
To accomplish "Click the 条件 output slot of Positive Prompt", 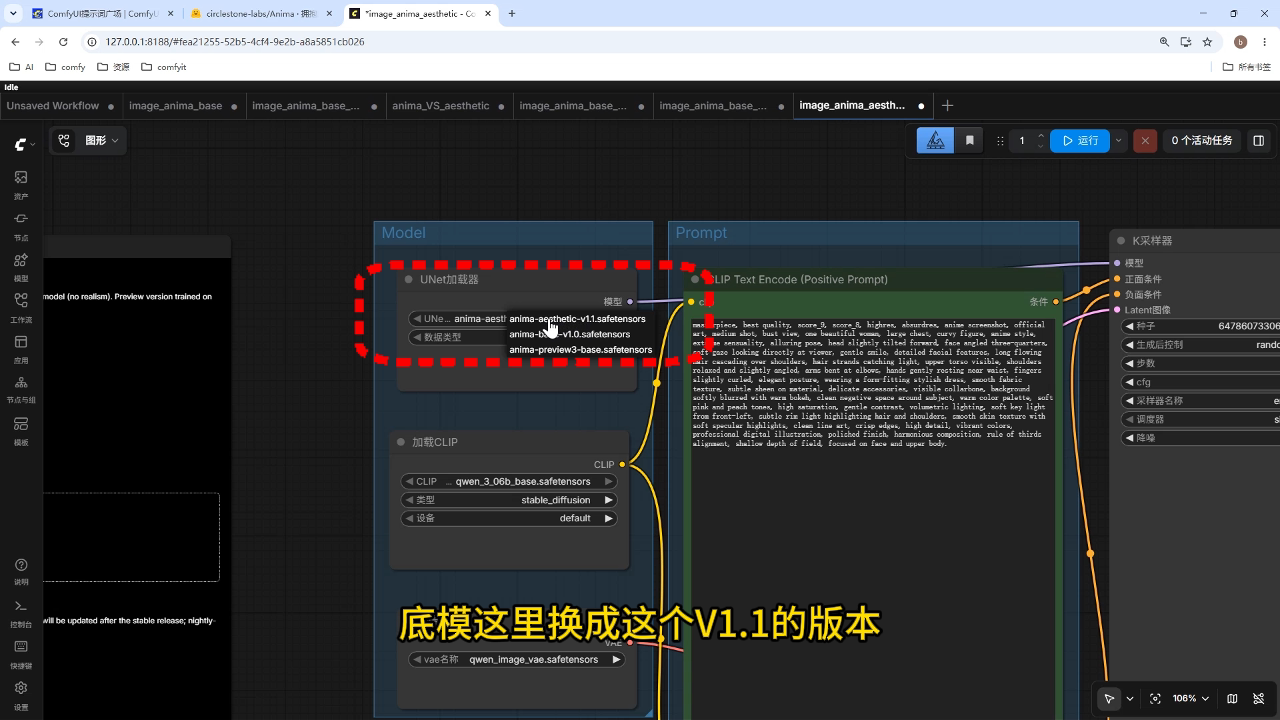I will coord(1056,301).
